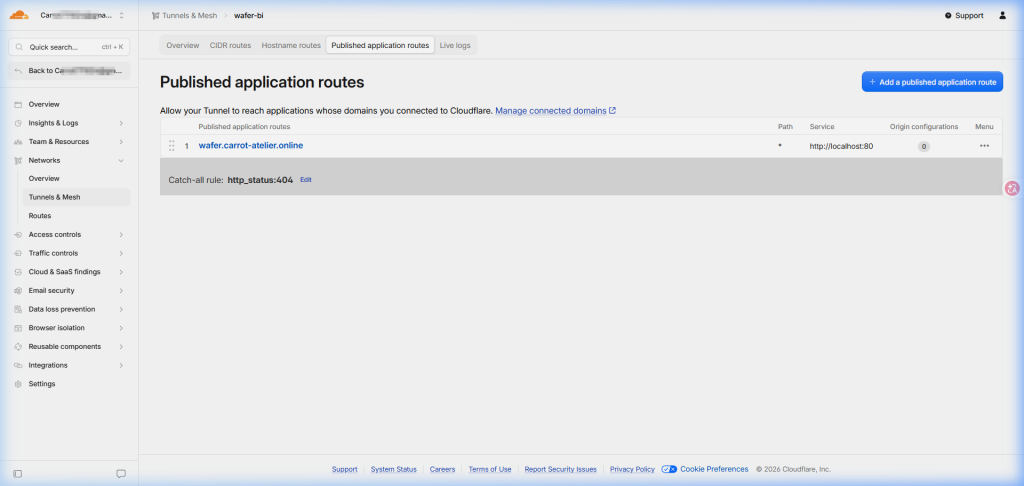The width and height of the screenshot is (1024, 486).
Task: Click the Email security icon
Action: point(18,291)
